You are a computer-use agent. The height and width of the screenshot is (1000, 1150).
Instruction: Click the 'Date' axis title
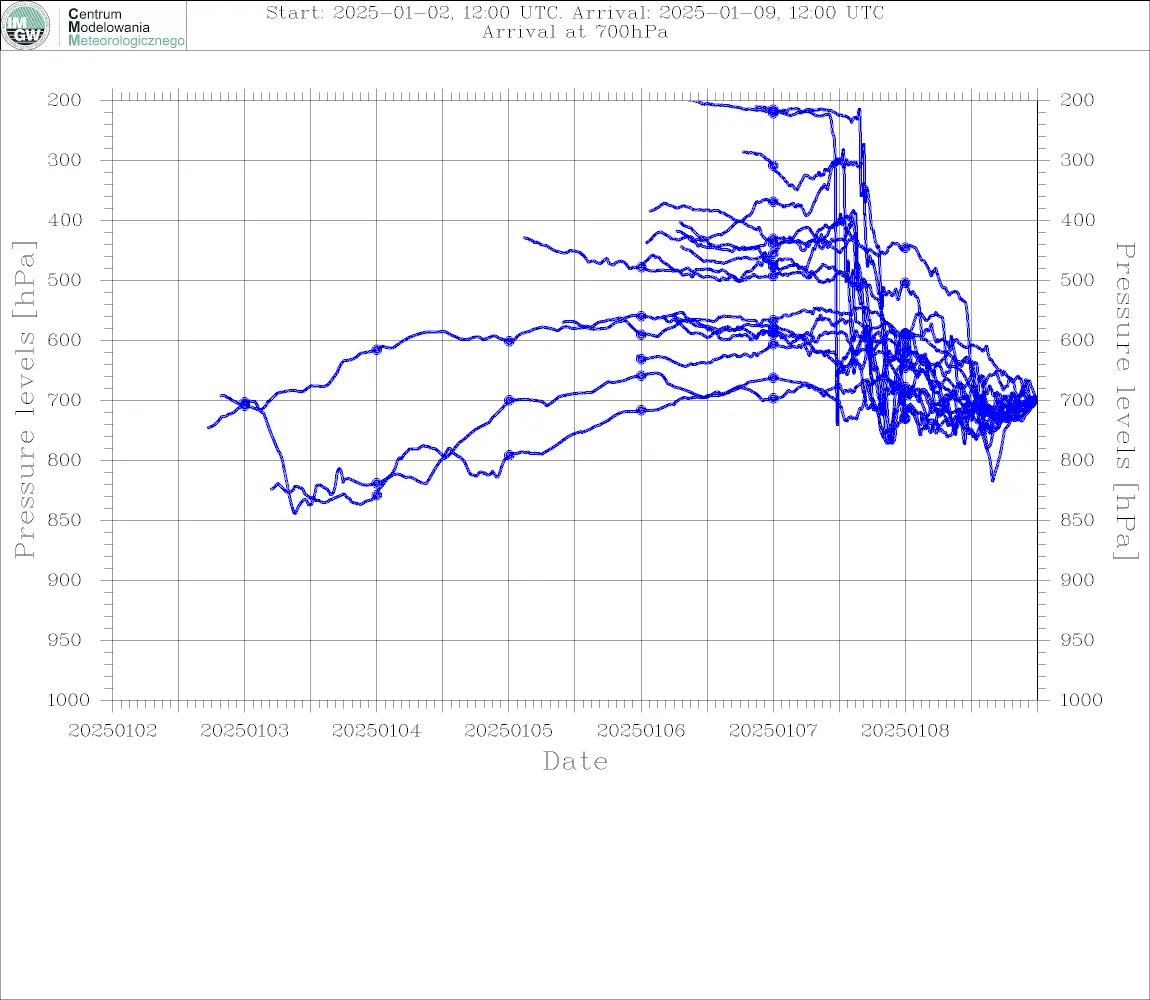576,762
